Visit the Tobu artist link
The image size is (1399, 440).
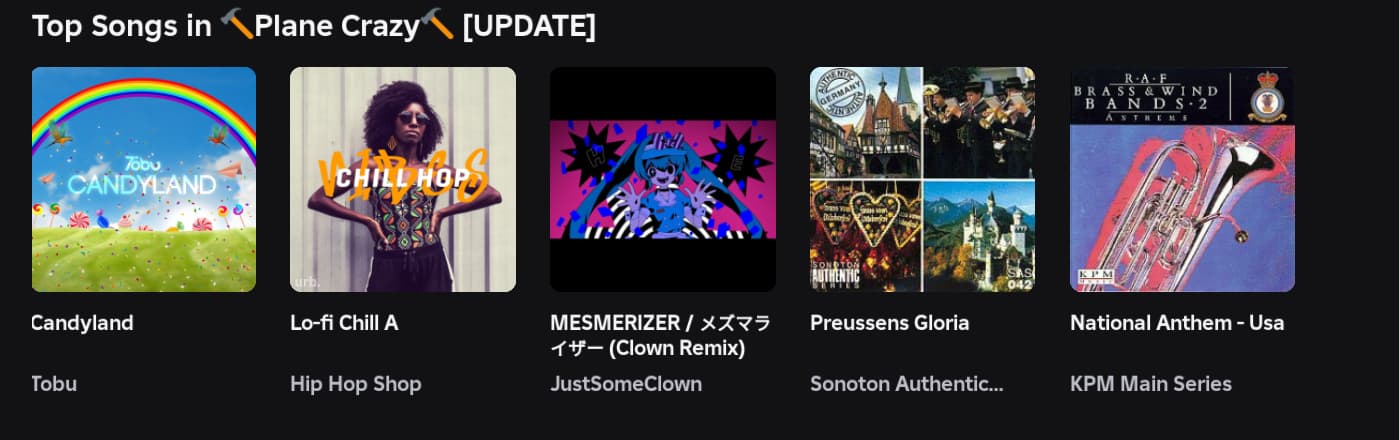tap(55, 384)
